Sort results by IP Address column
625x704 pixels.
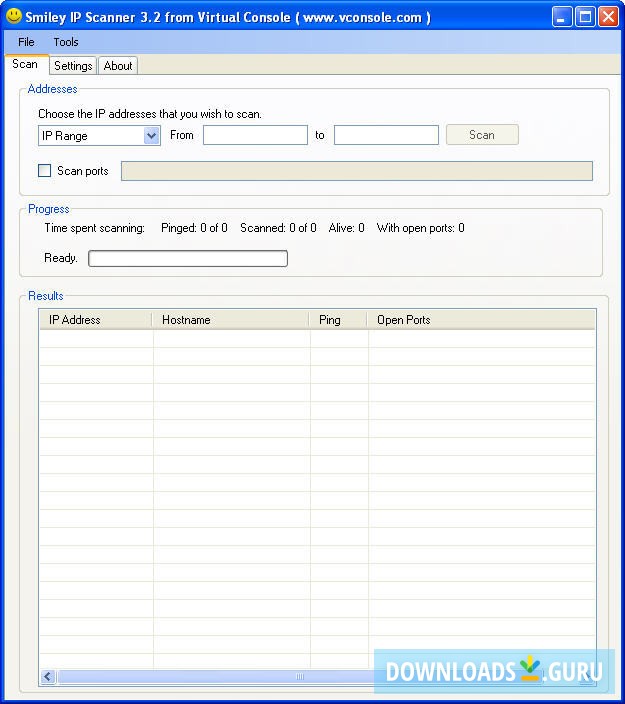coord(95,320)
